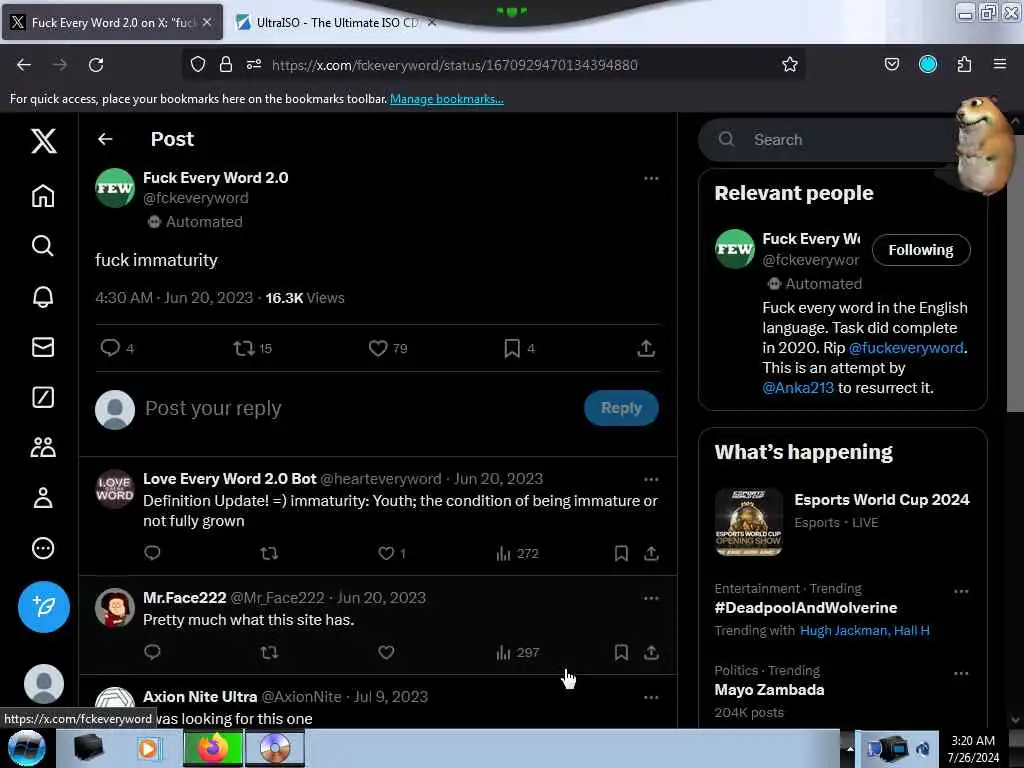Switch to the UltraISO browser tab

pyautogui.click(x=336, y=22)
